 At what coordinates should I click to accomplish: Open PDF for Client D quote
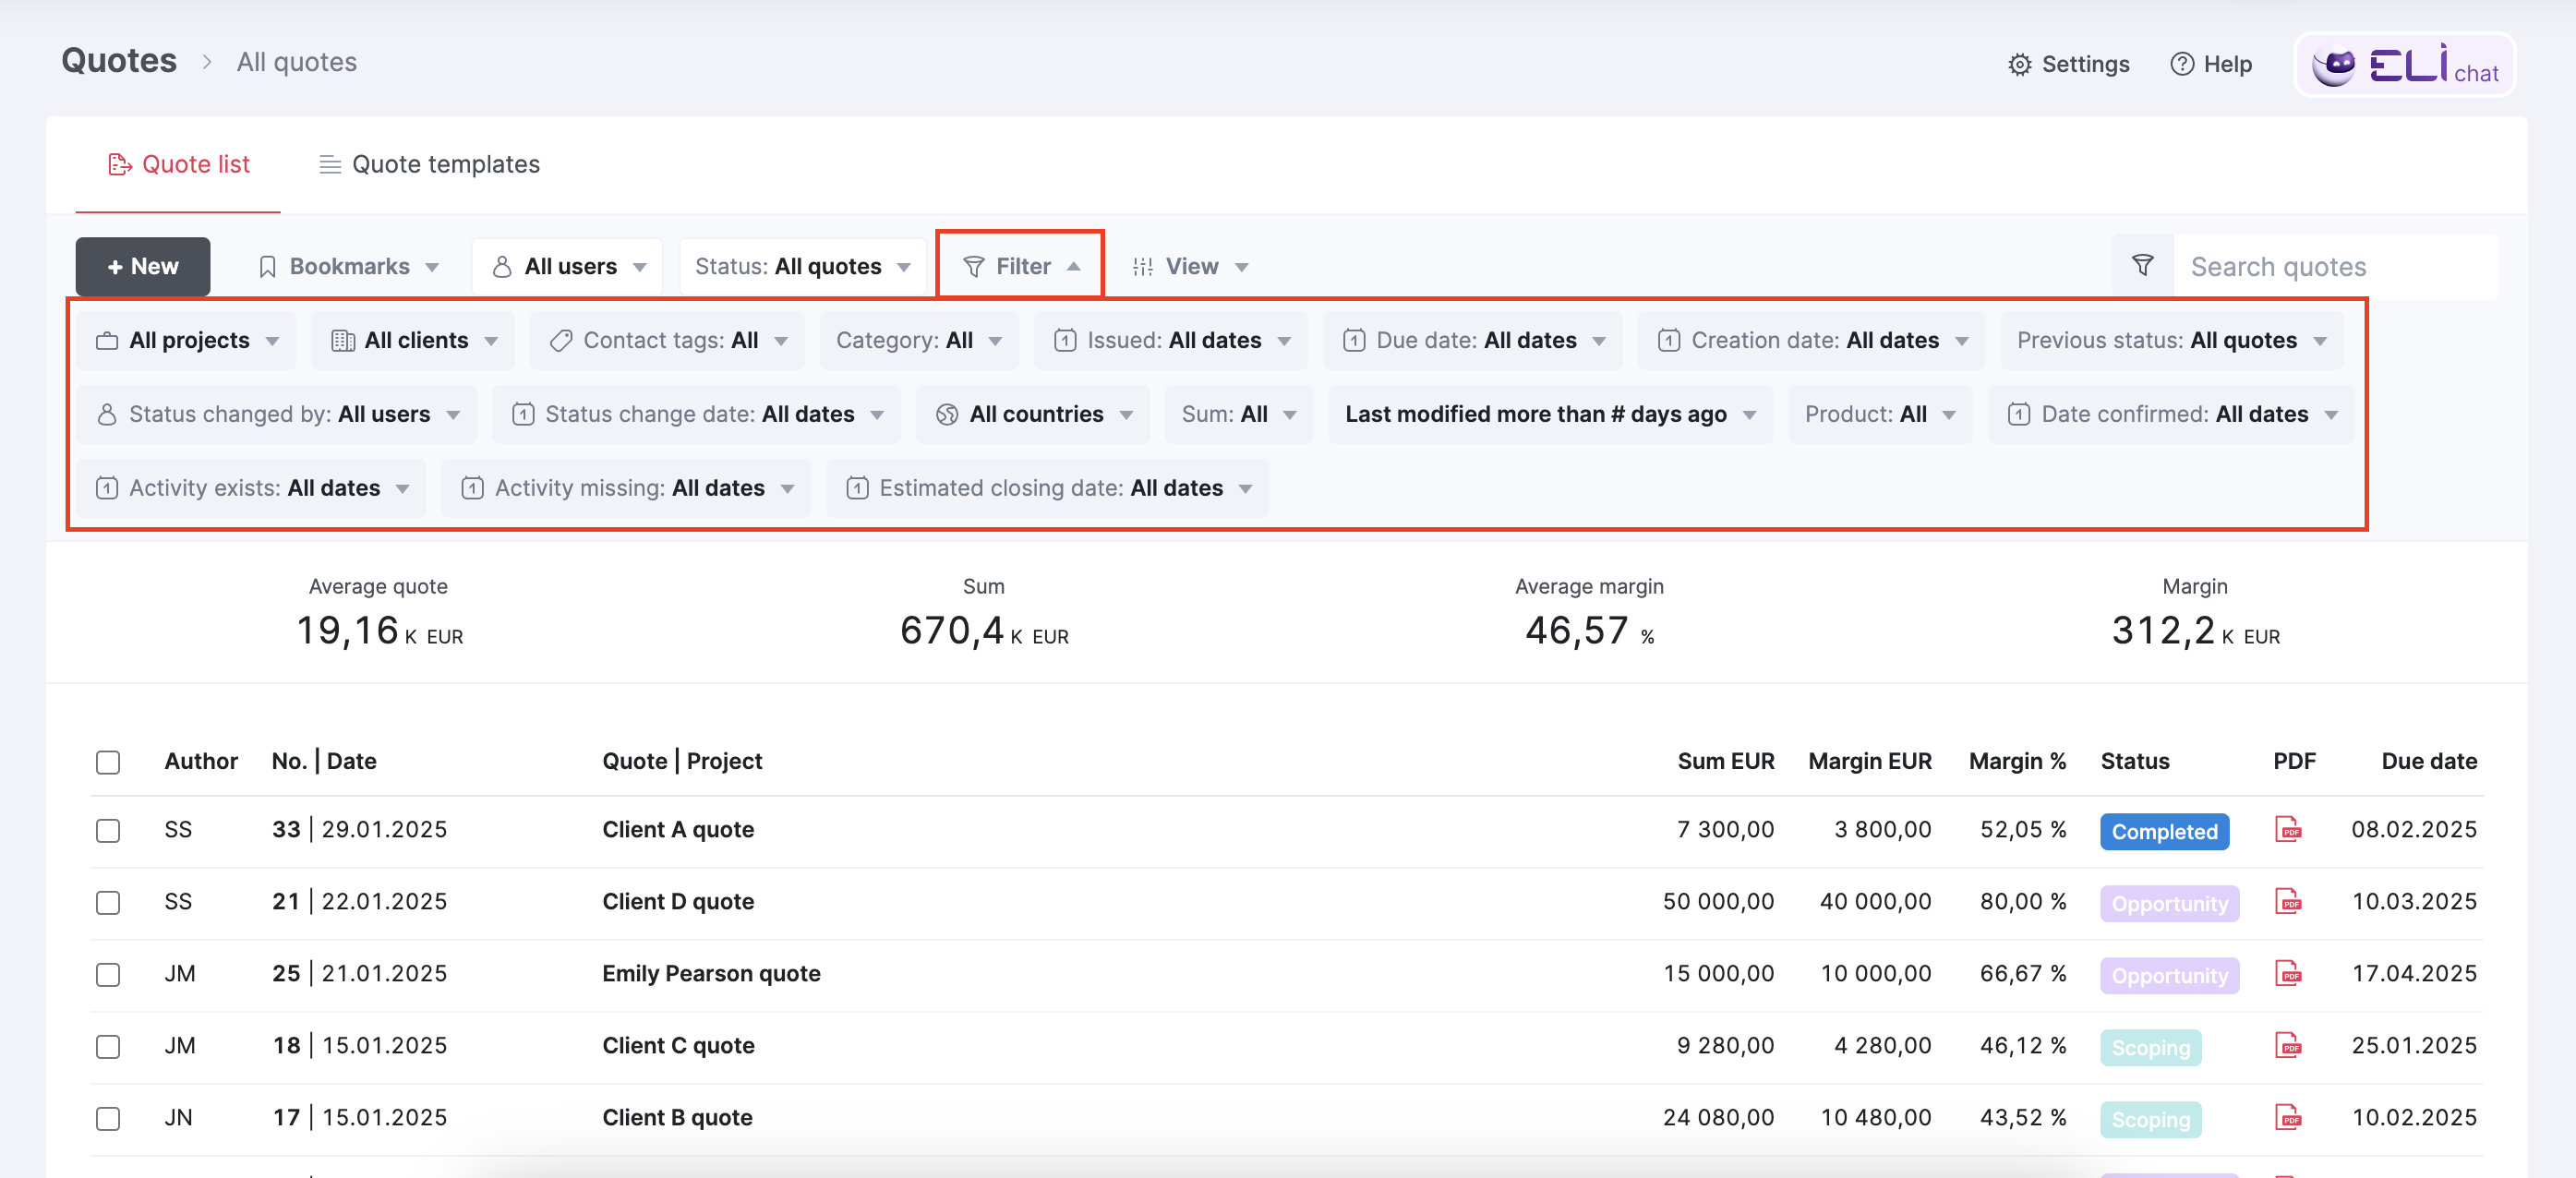point(2288,901)
